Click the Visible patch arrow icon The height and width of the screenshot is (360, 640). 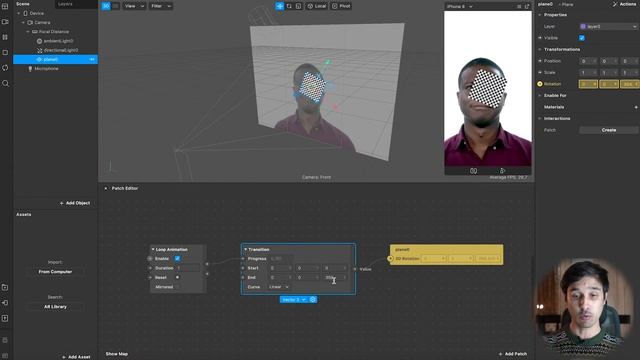coord(540,38)
